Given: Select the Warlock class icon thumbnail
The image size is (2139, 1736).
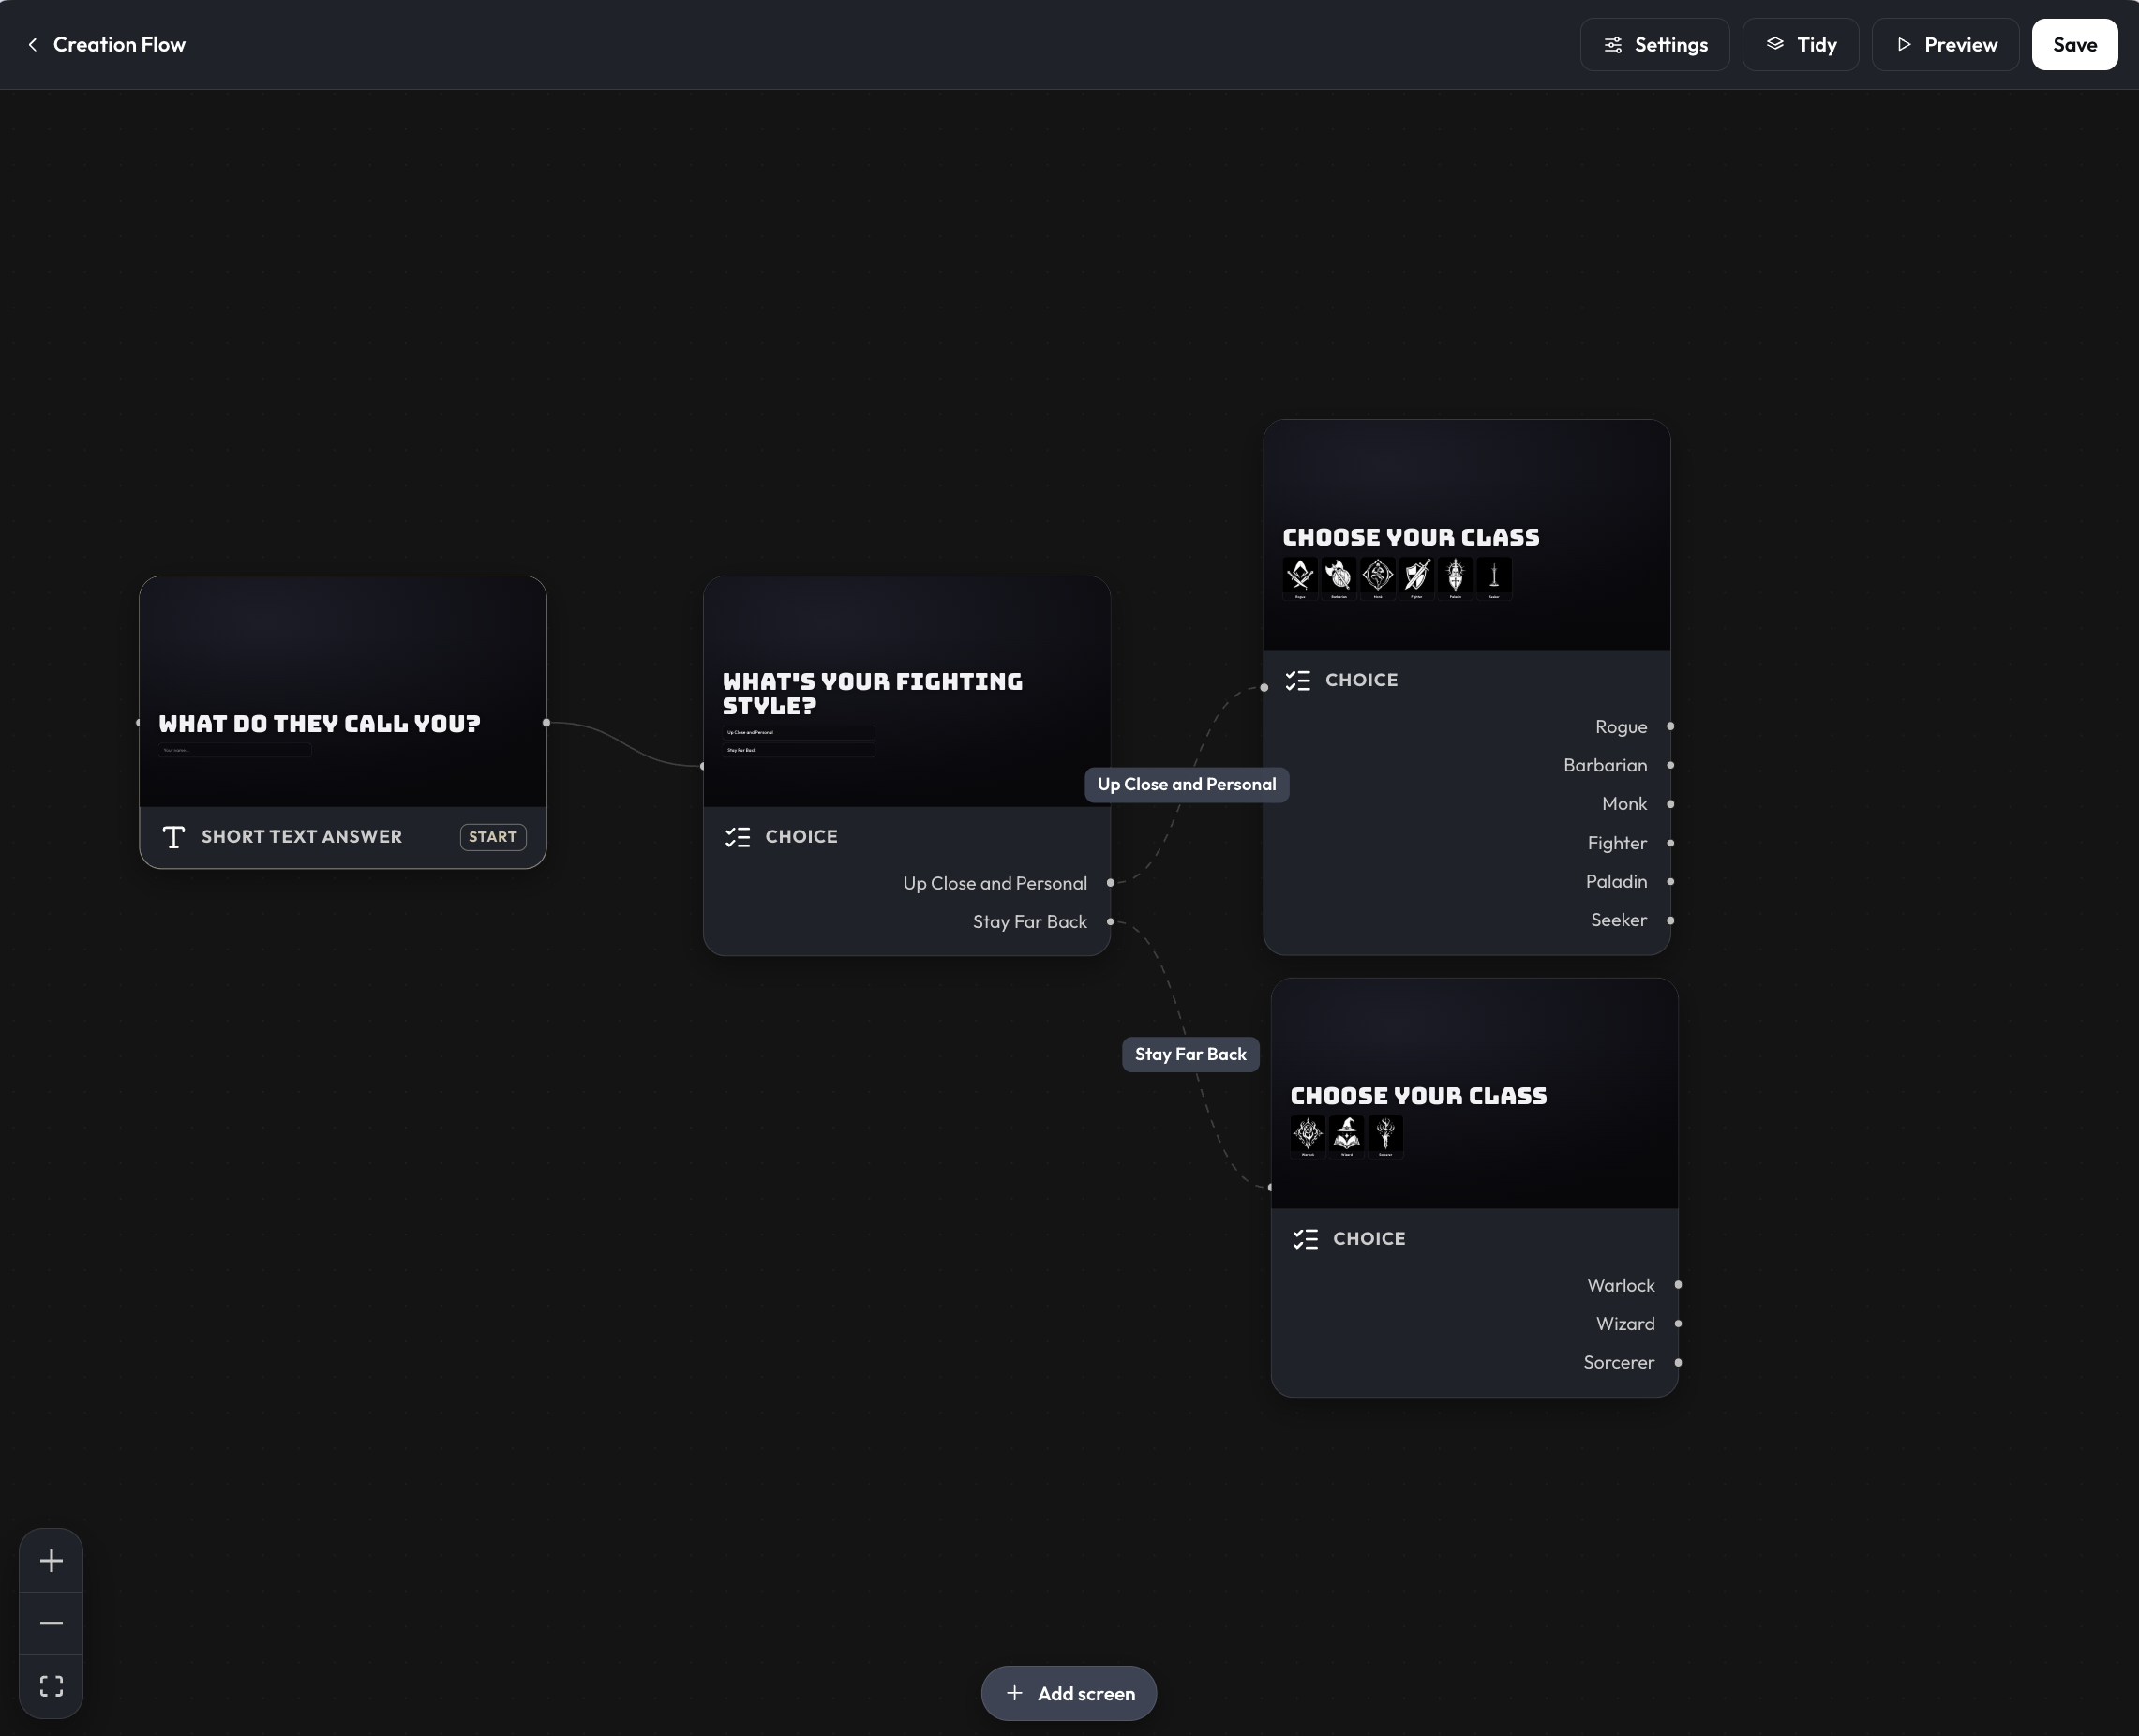Looking at the screenshot, I should coord(1308,1136).
